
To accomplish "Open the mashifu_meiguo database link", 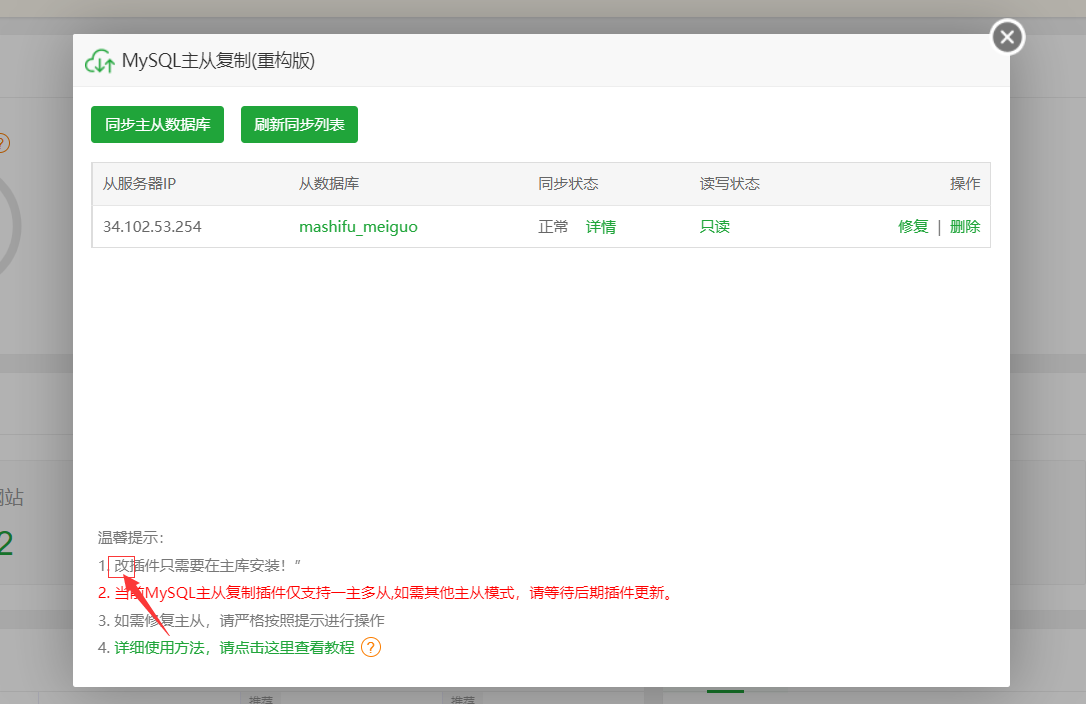I will (x=358, y=227).
